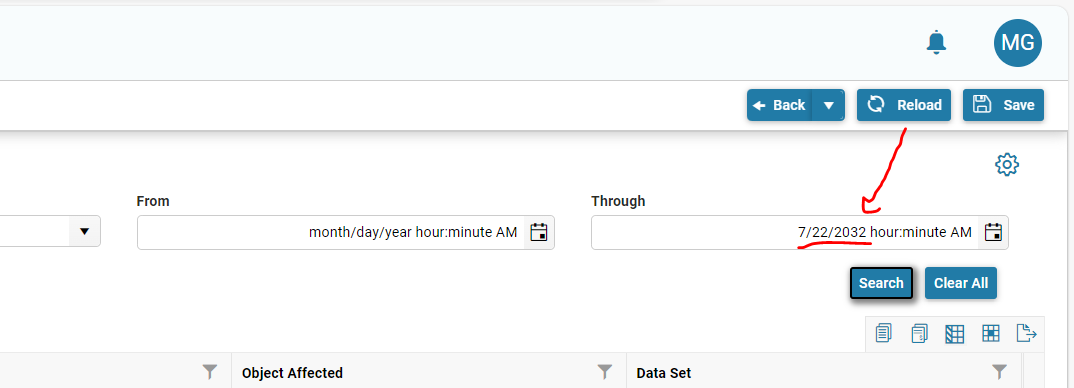Open the Through date calendar picker
Screen dimensions: 1074x388
tap(993, 232)
